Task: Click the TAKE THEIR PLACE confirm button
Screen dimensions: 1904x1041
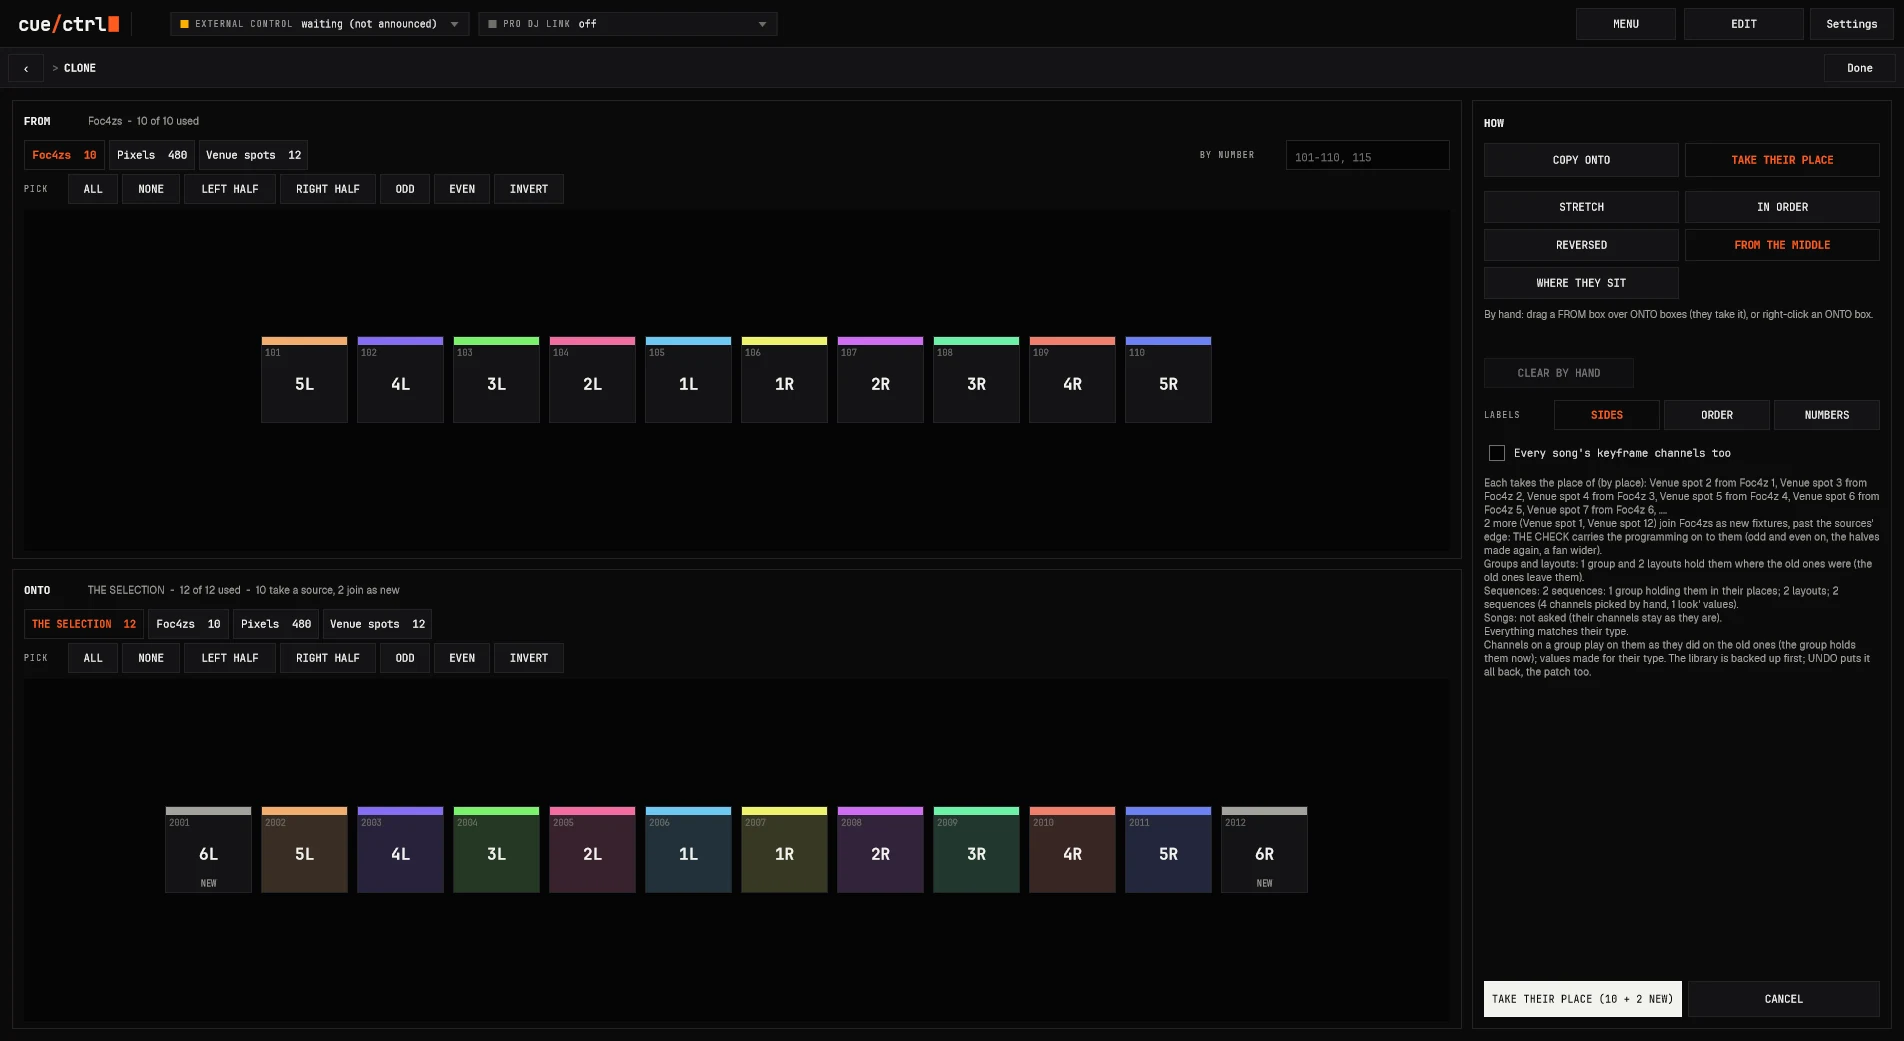Action: click(x=1582, y=999)
